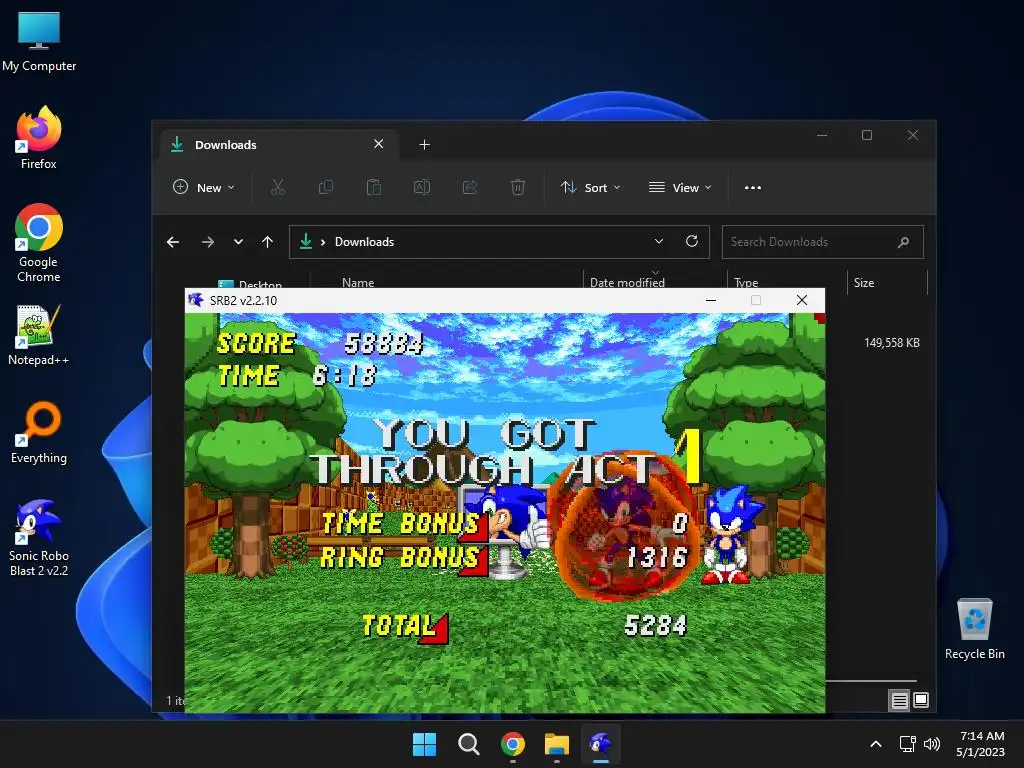Image resolution: width=1024 pixels, height=768 pixels.
Task: Click the chevron before Downloads in address bar
Action: 323,242
